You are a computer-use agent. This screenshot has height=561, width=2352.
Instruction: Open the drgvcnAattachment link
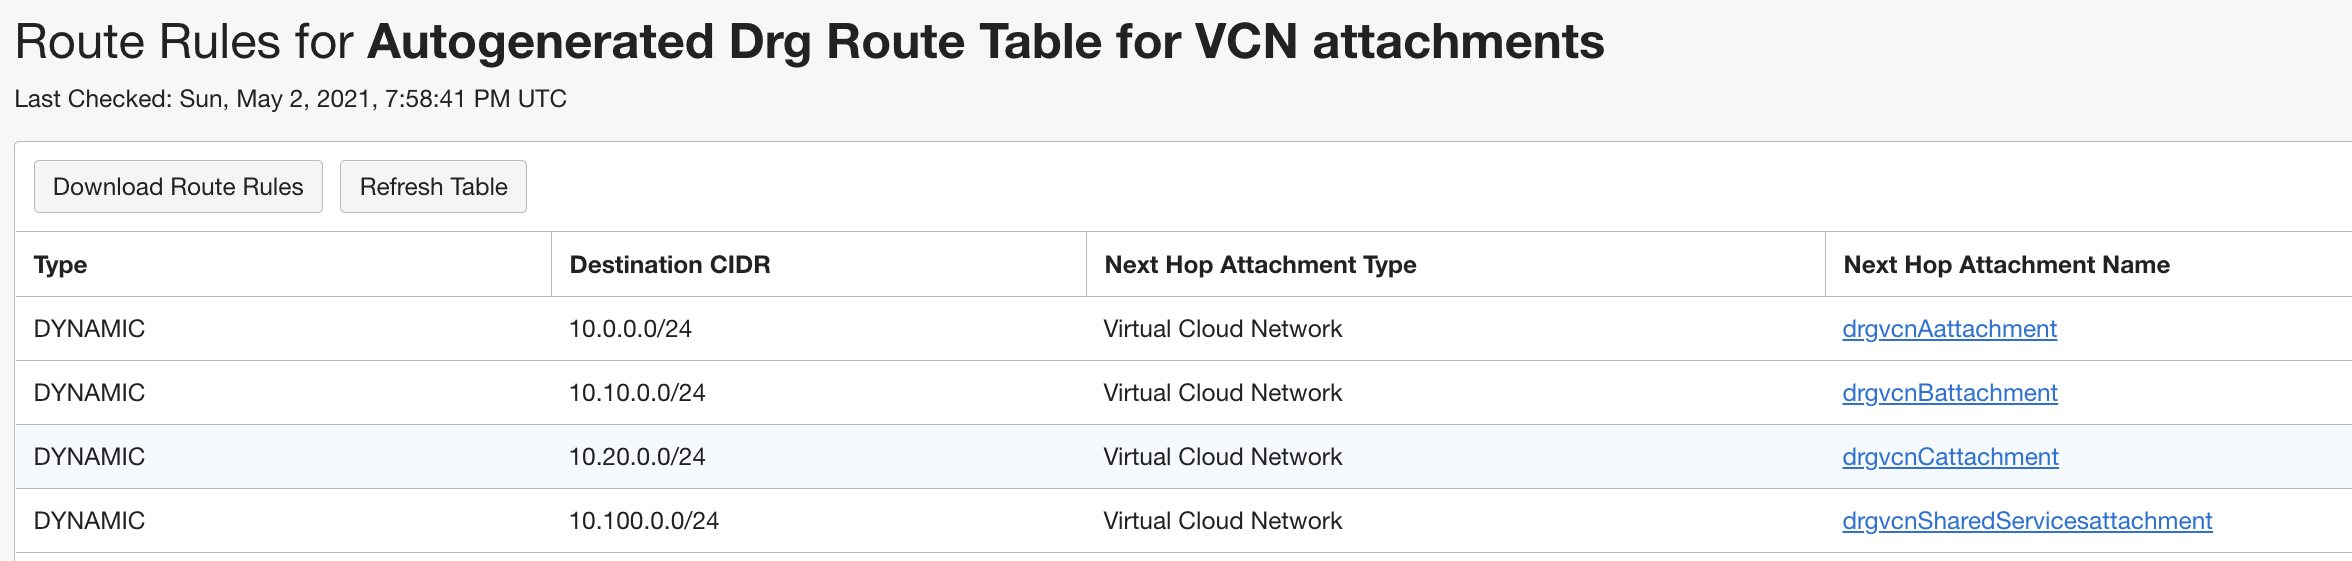pyautogui.click(x=1949, y=329)
